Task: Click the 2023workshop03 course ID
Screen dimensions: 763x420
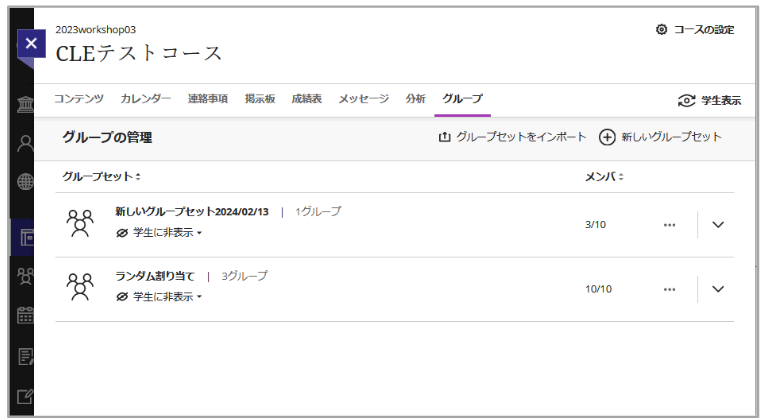Action: 95,30
